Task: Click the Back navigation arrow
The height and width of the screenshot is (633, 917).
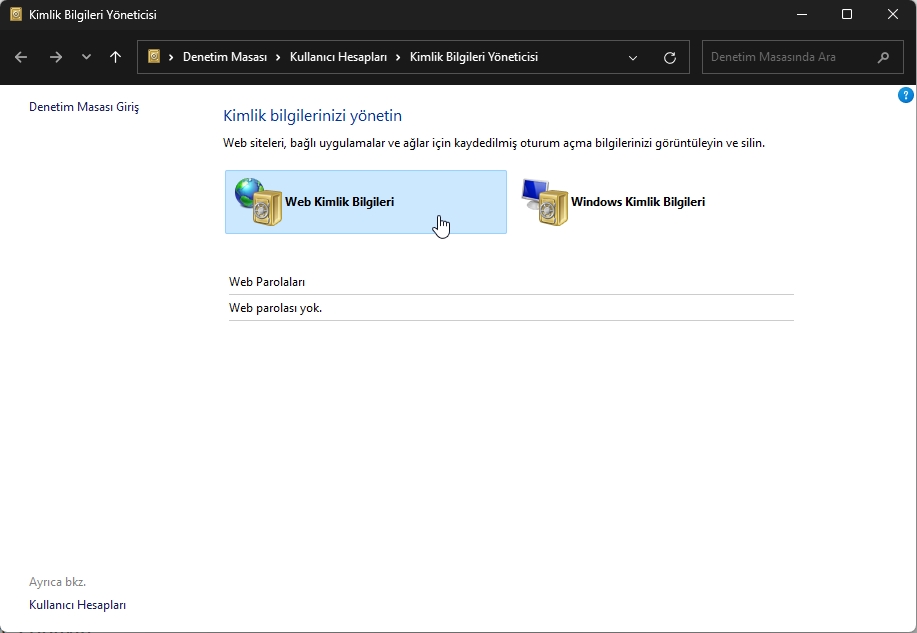Action: 21,57
